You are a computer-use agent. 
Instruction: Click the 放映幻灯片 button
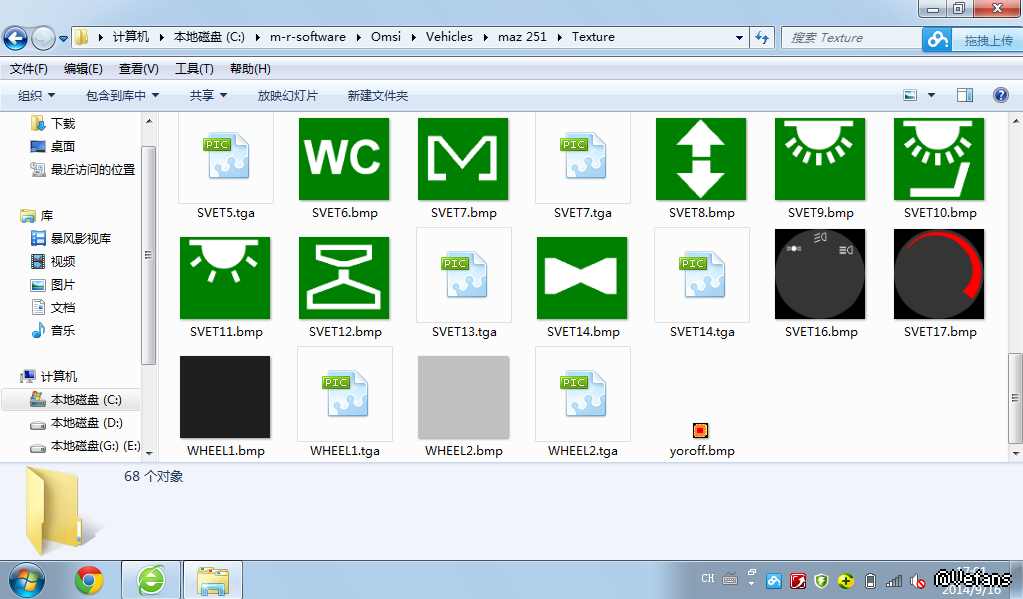[x=288, y=95]
